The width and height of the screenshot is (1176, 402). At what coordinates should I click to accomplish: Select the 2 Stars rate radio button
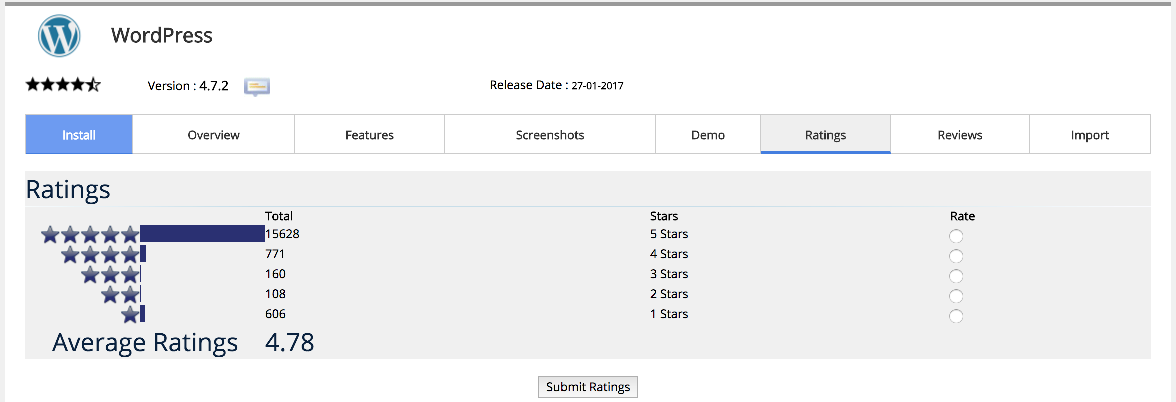click(x=956, y=296)
